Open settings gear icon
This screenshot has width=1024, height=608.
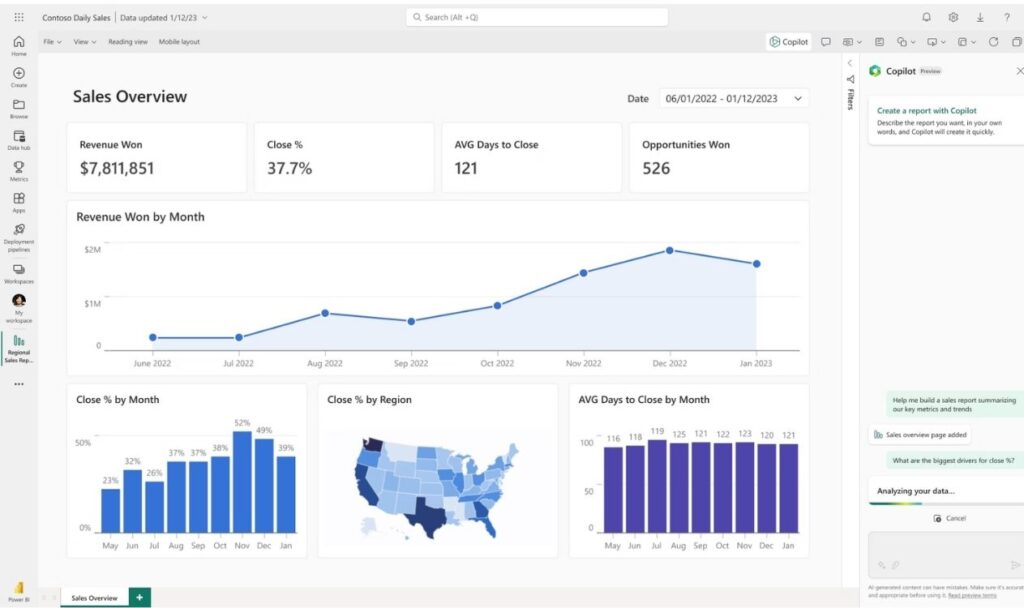[x=953, y=17]
